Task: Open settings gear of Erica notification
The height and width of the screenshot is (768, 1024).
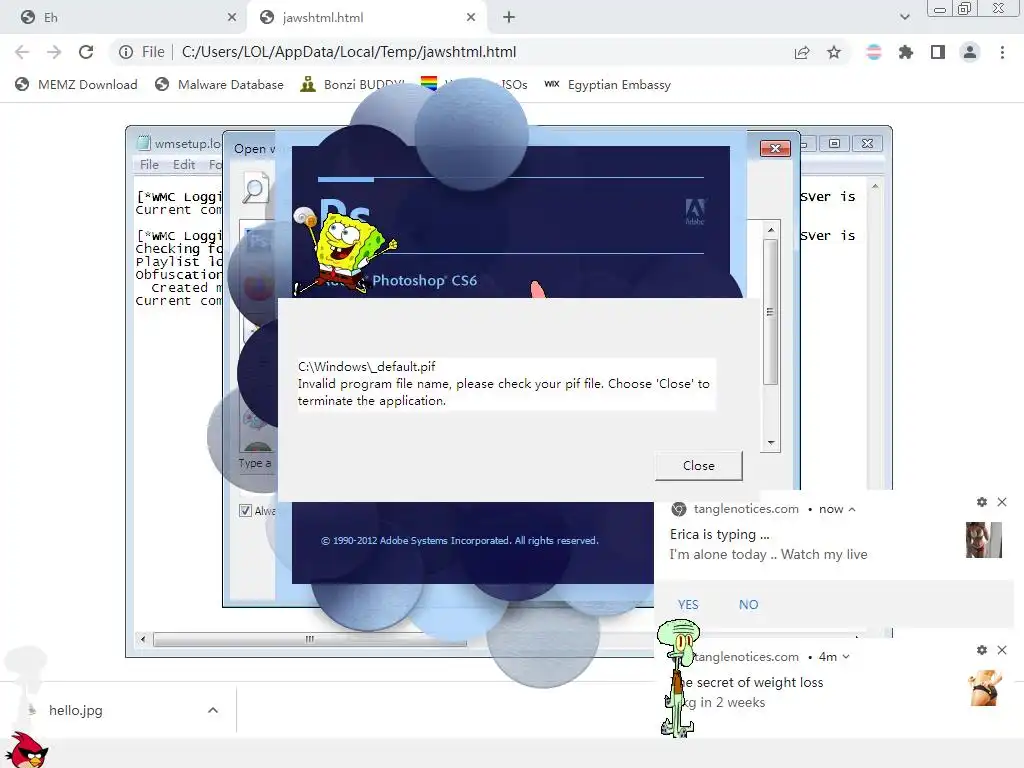Action: (x=982, y=502)
